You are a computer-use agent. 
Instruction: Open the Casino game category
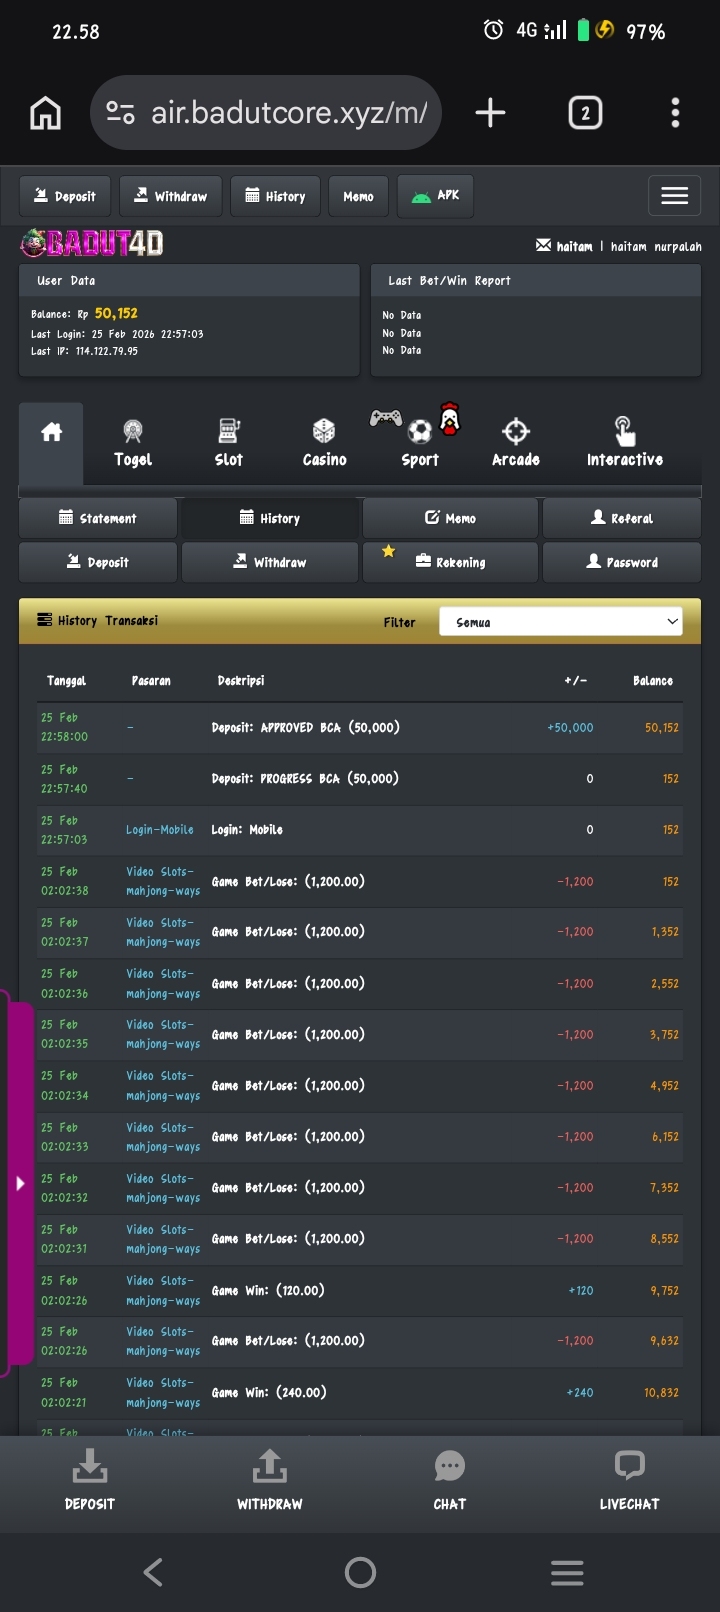(x=324, y=444)
